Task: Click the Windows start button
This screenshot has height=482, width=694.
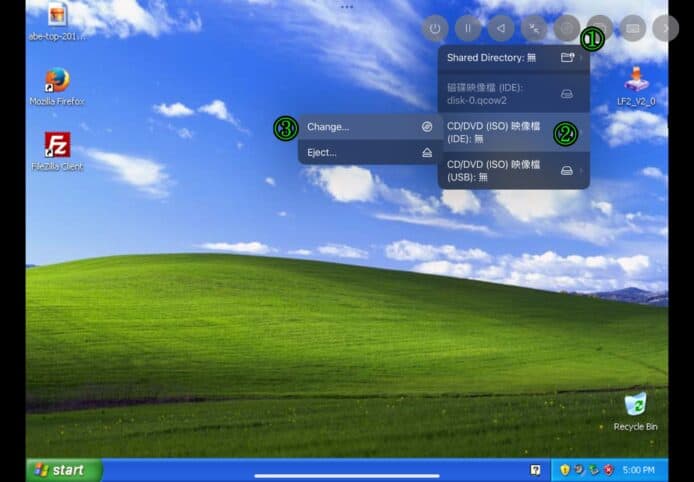Action: point(64,470)
